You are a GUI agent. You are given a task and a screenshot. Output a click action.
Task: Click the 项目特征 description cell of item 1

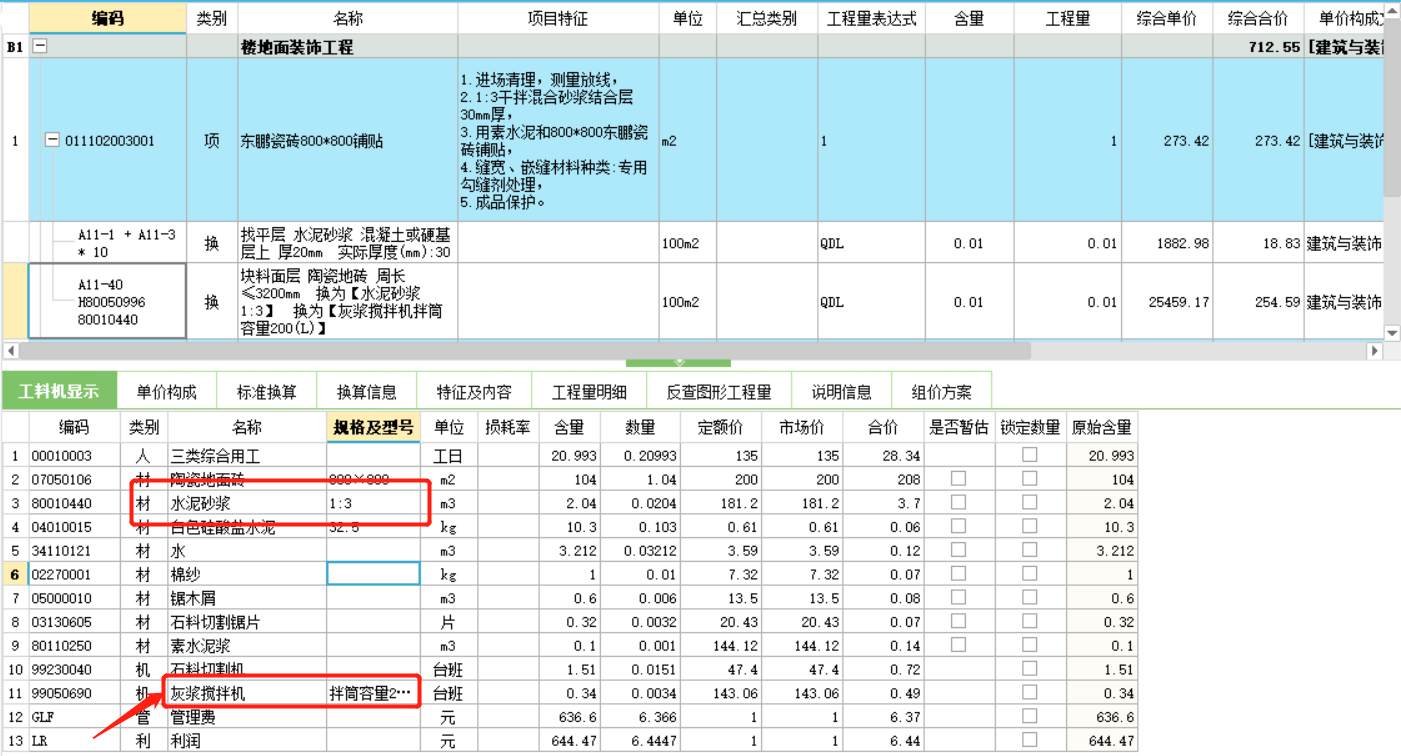click(558, 141)
